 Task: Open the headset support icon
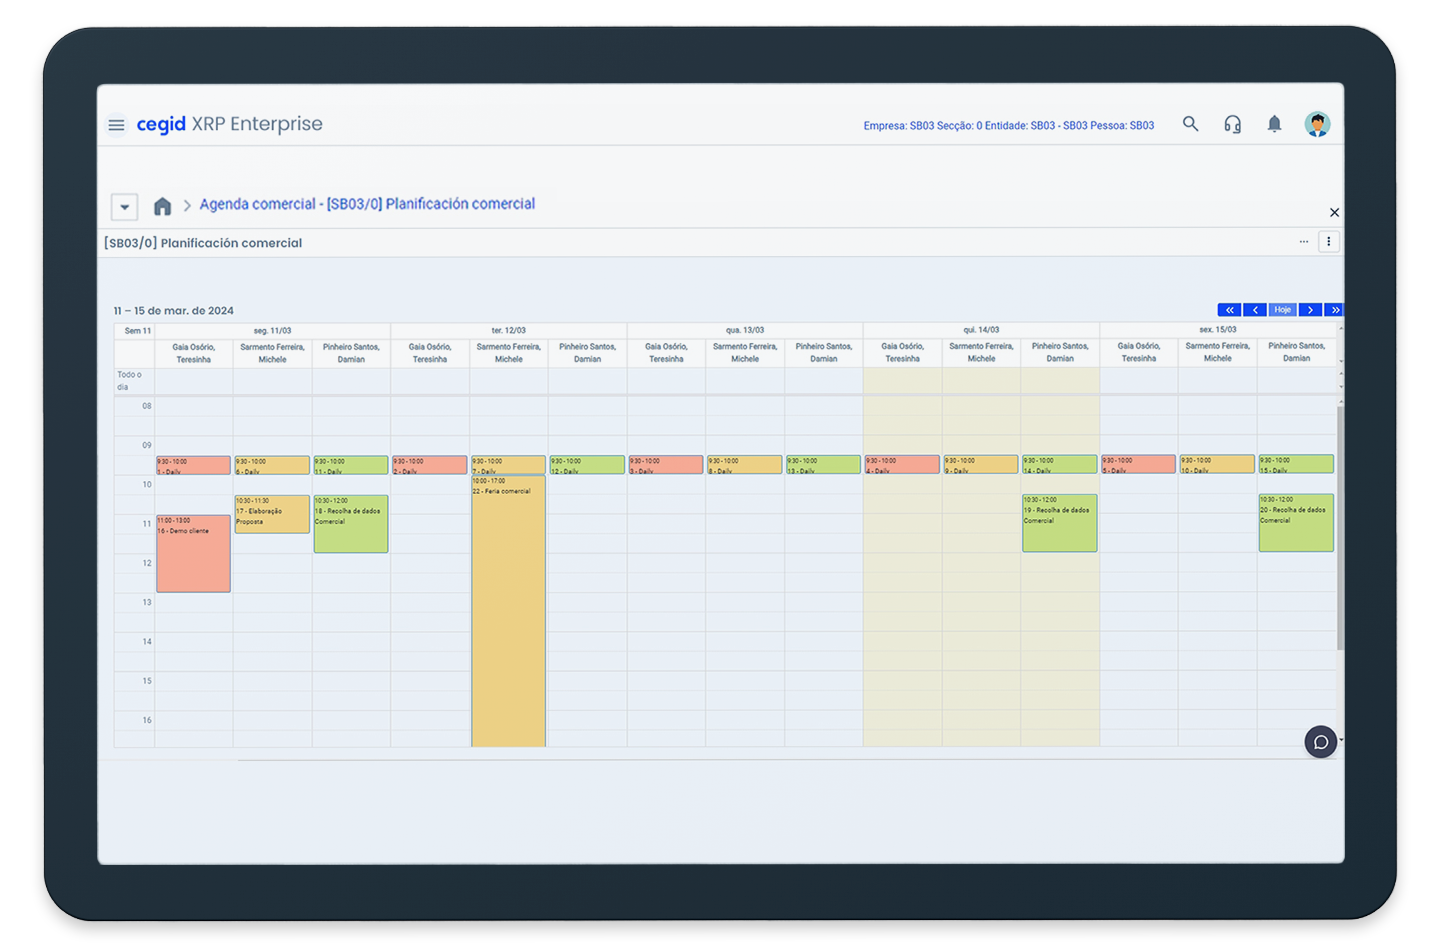tap(1232, 124)
